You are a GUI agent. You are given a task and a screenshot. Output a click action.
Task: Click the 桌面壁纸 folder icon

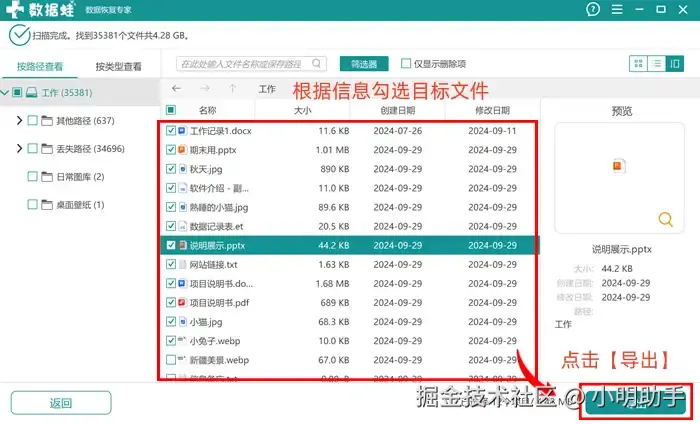click(x=47, y=205)
